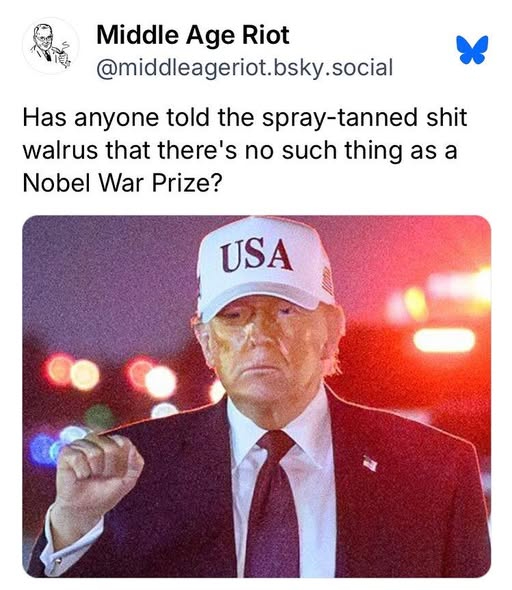
Task: Click the raised fist in the photo
Action: [x=99, y=469]
